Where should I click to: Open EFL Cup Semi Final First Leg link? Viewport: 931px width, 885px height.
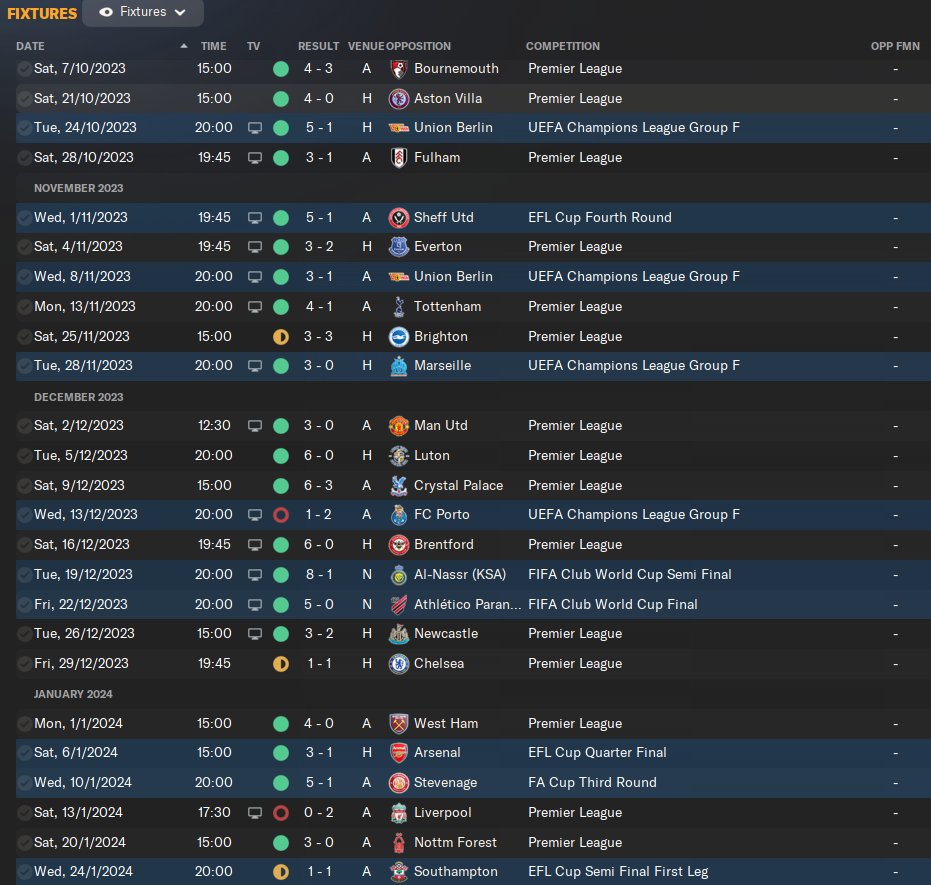(x=618, y=871)
